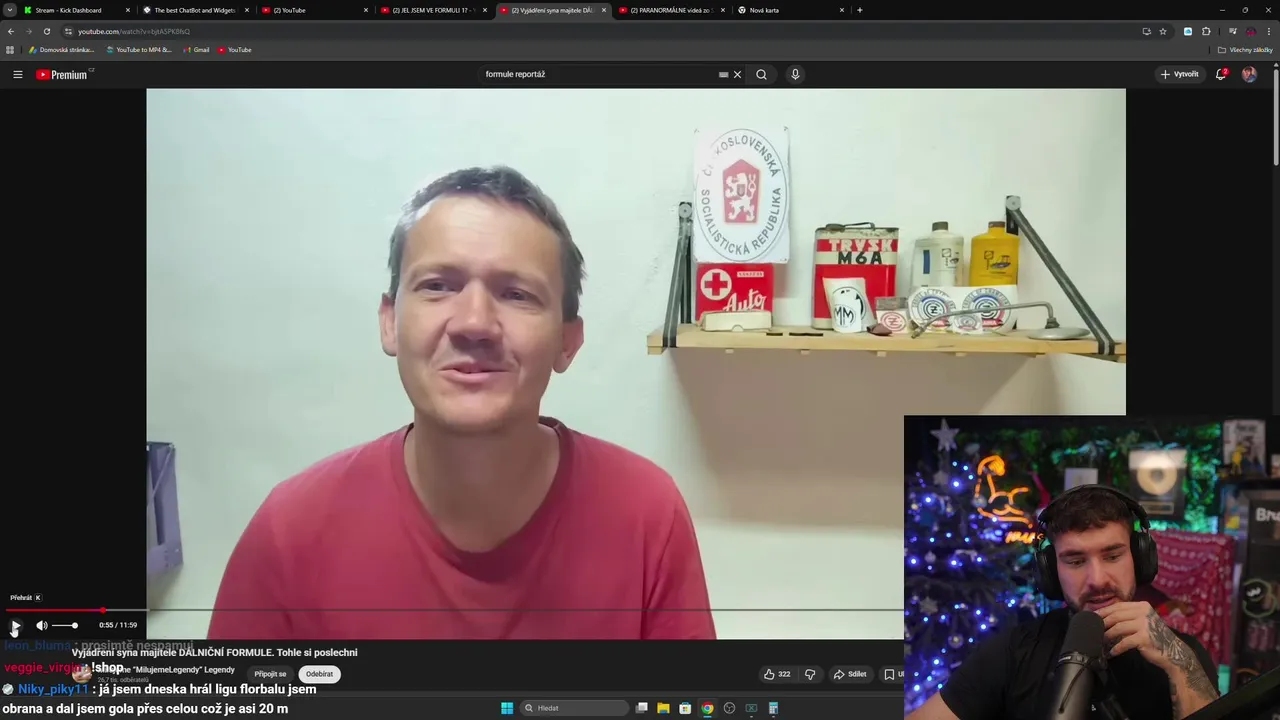Submit search with magnifier button
Viewport: 1280px width, 720px height.
pos(761,74)
